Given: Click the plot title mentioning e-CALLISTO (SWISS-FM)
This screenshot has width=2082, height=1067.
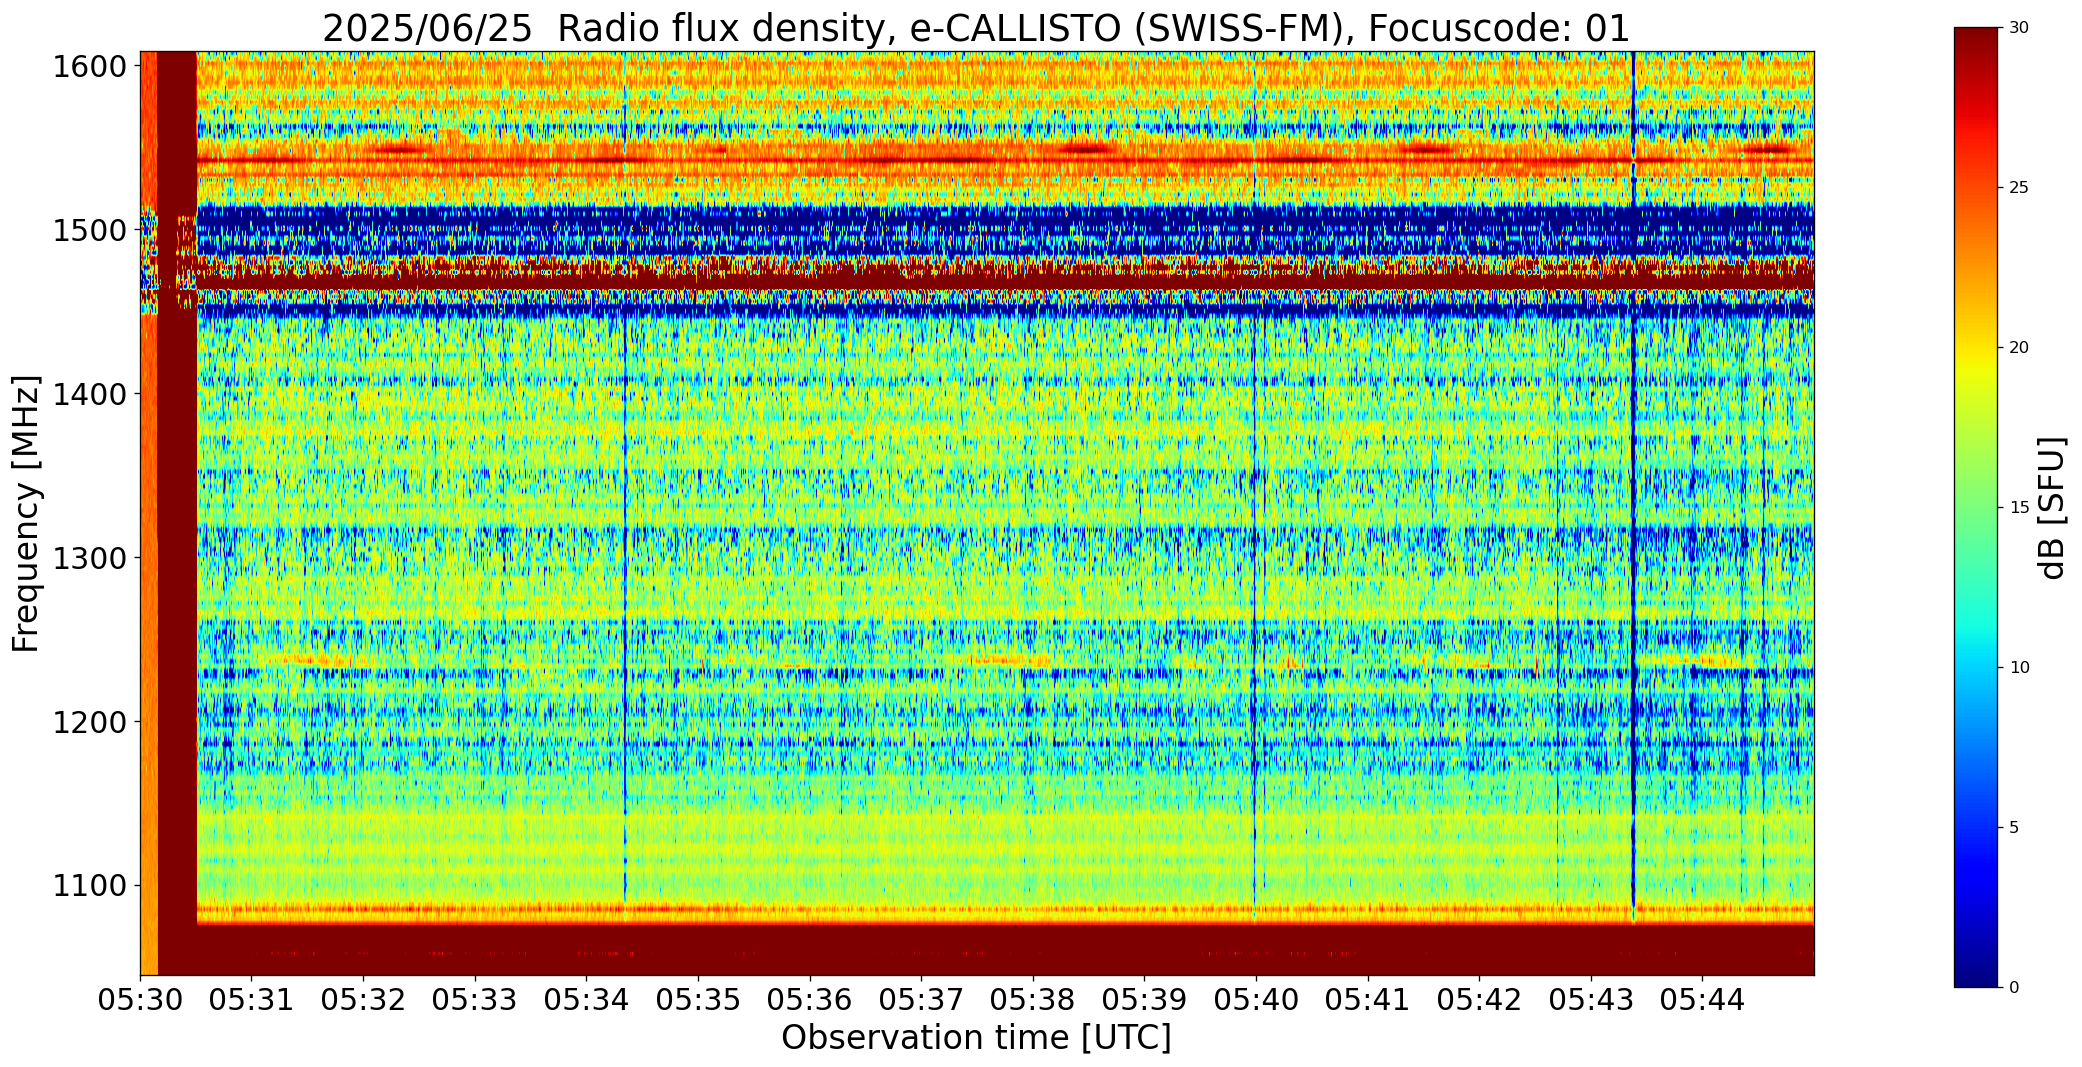Looking at the screenshot, I should tap(976, 28).
